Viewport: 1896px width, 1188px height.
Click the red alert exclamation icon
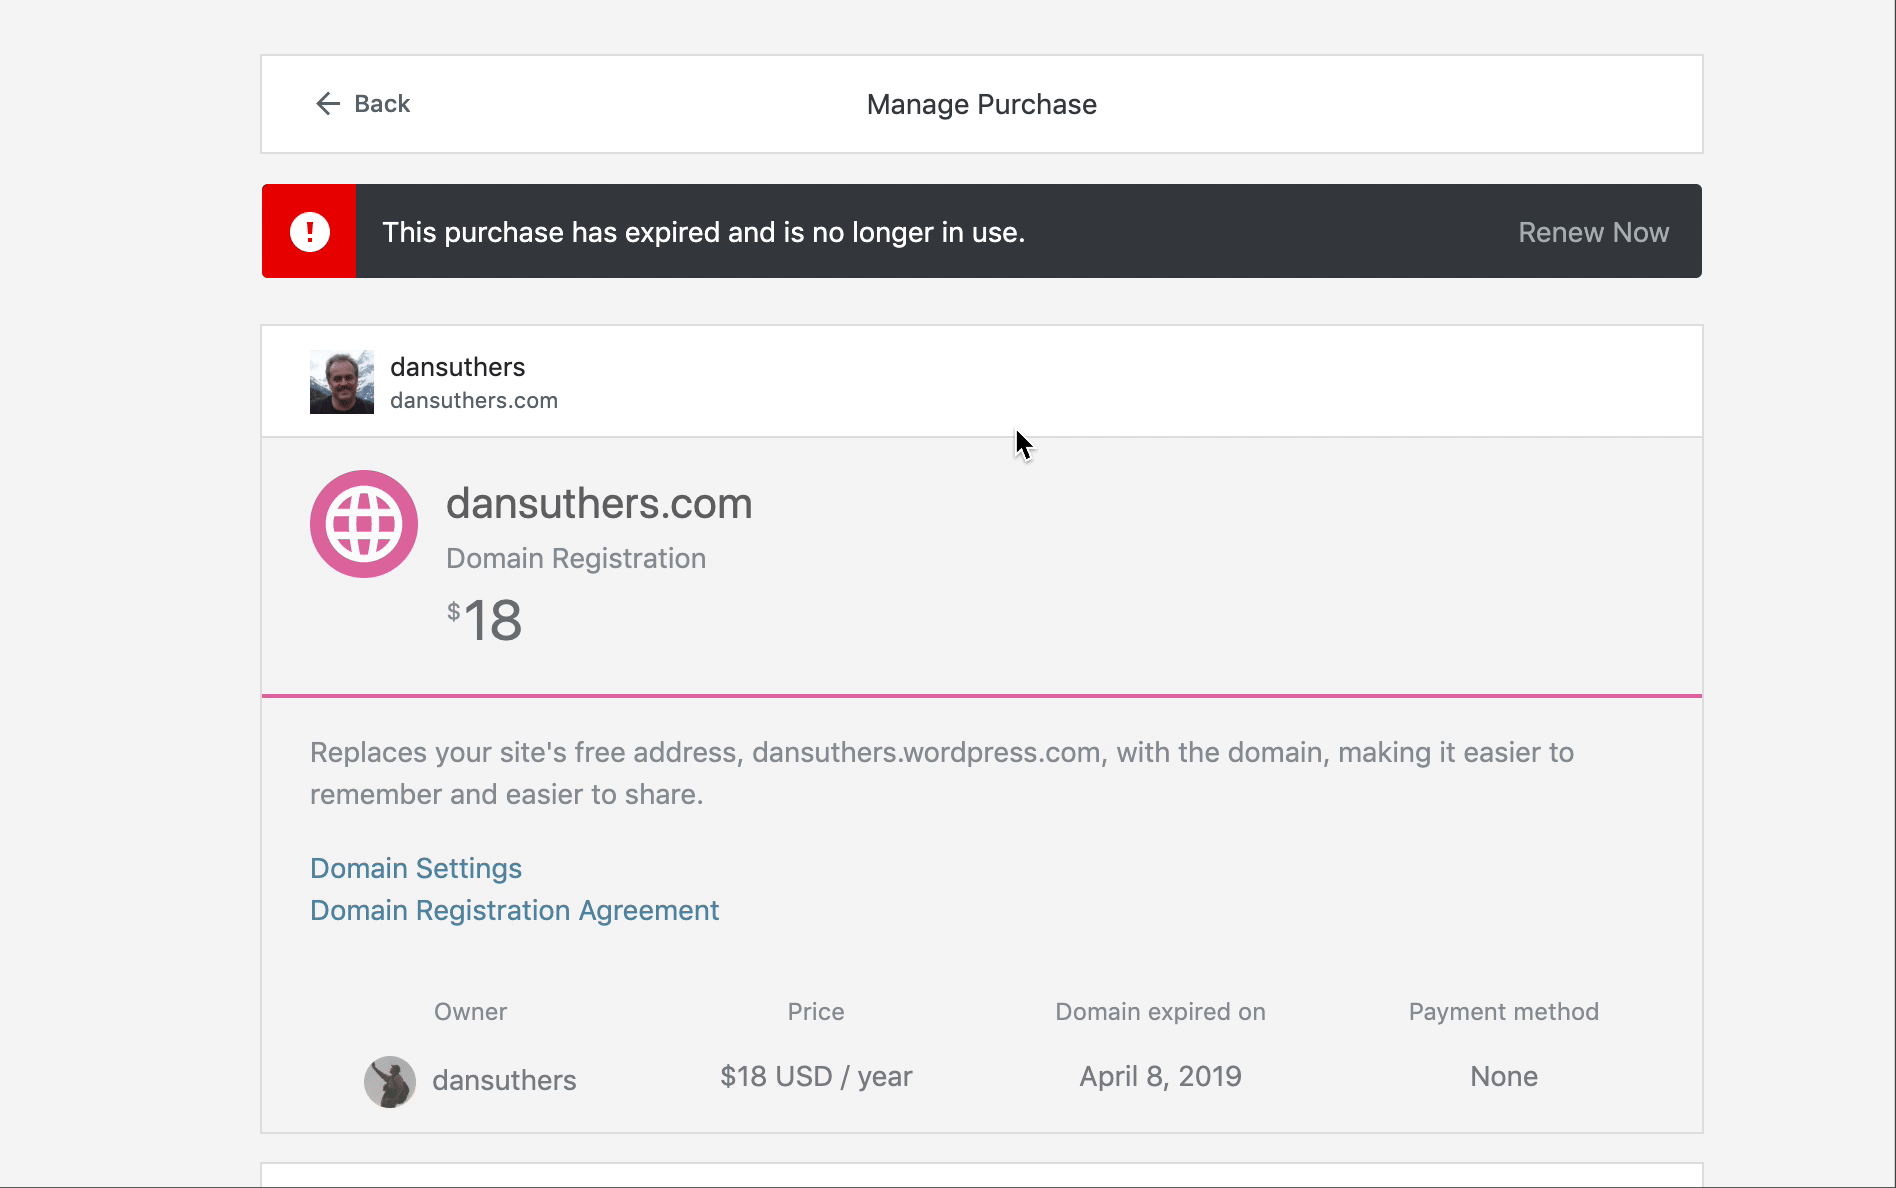point(308,231)
